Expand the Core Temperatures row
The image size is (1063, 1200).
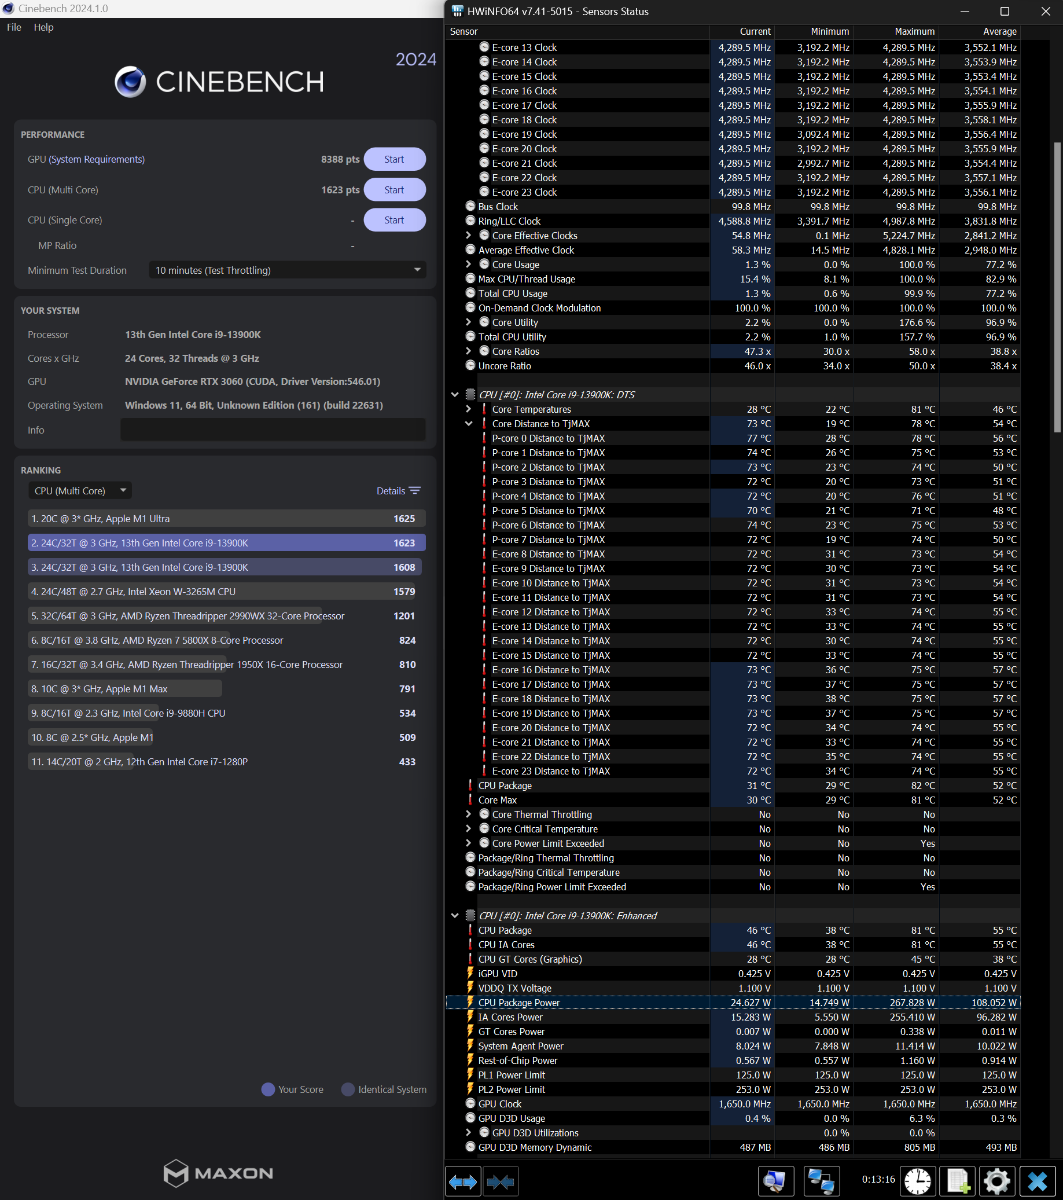(x=469, y=410)
